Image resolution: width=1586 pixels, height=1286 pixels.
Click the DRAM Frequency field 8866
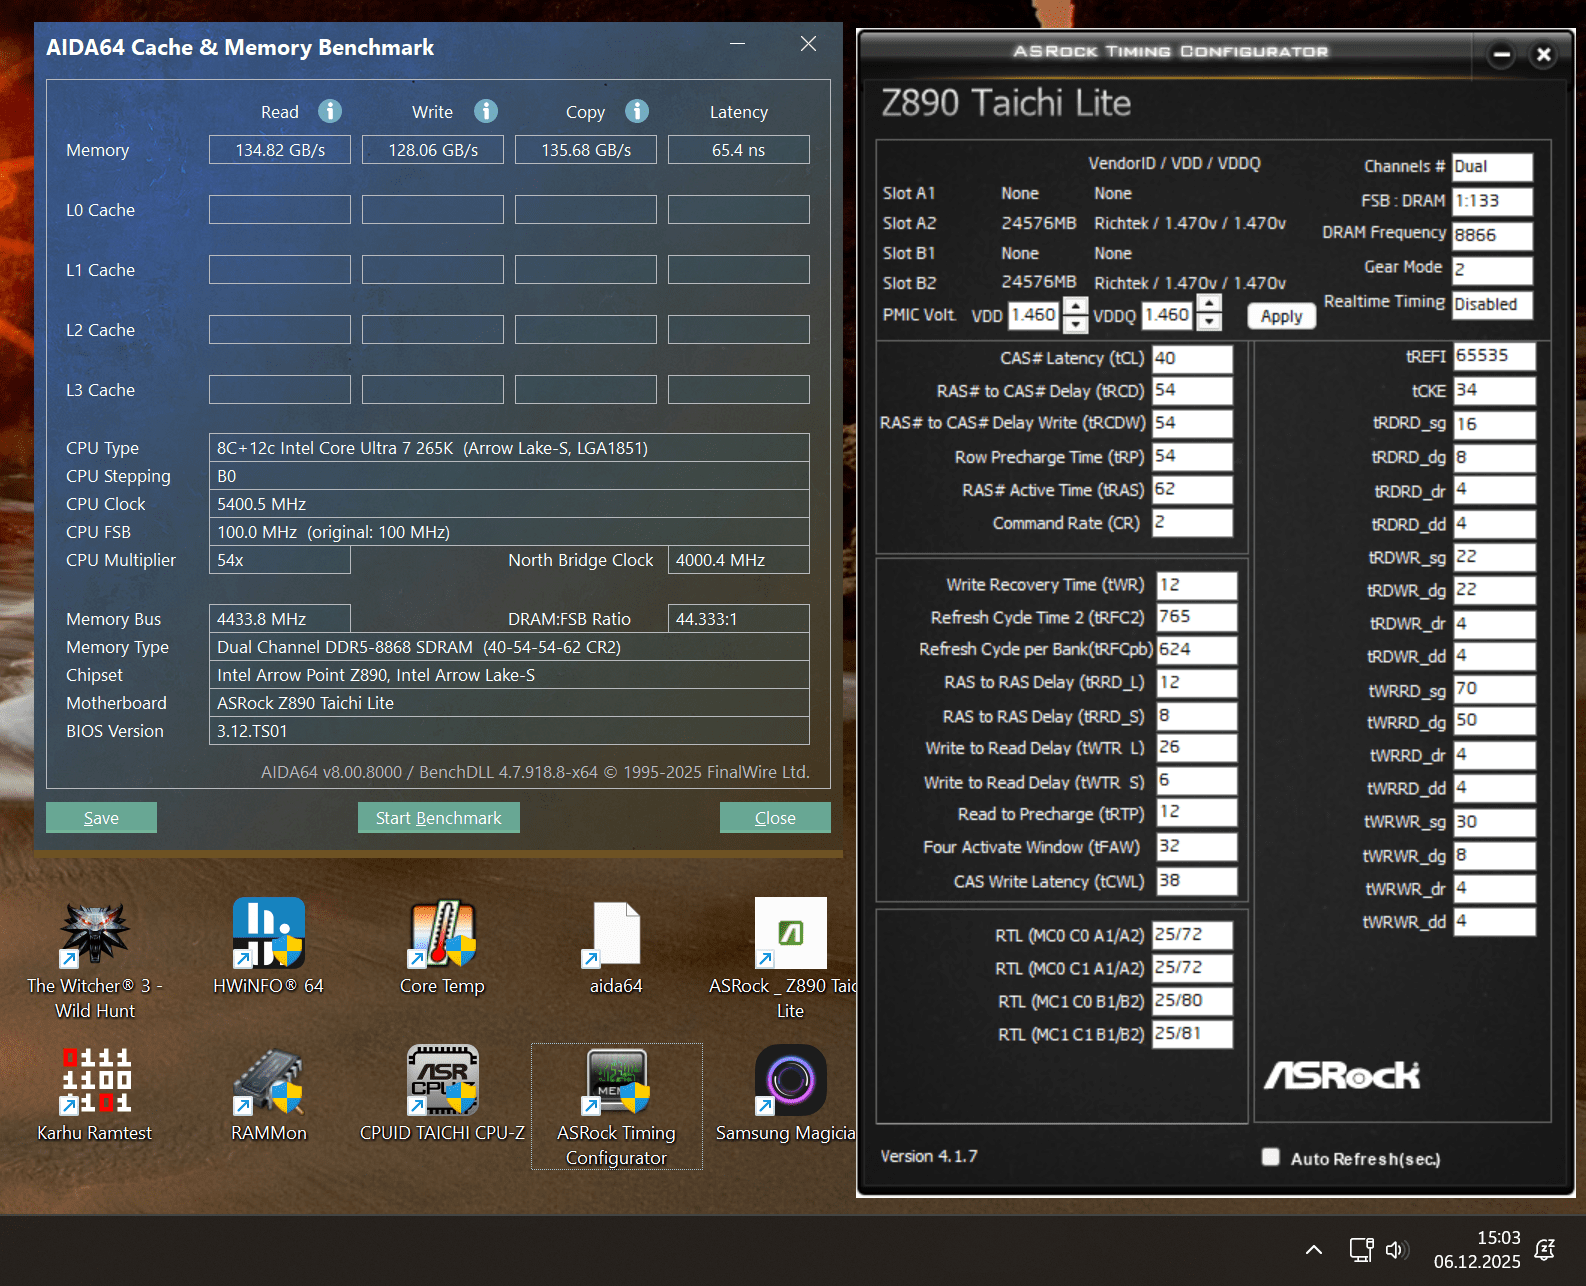[x=1492, y=235]
